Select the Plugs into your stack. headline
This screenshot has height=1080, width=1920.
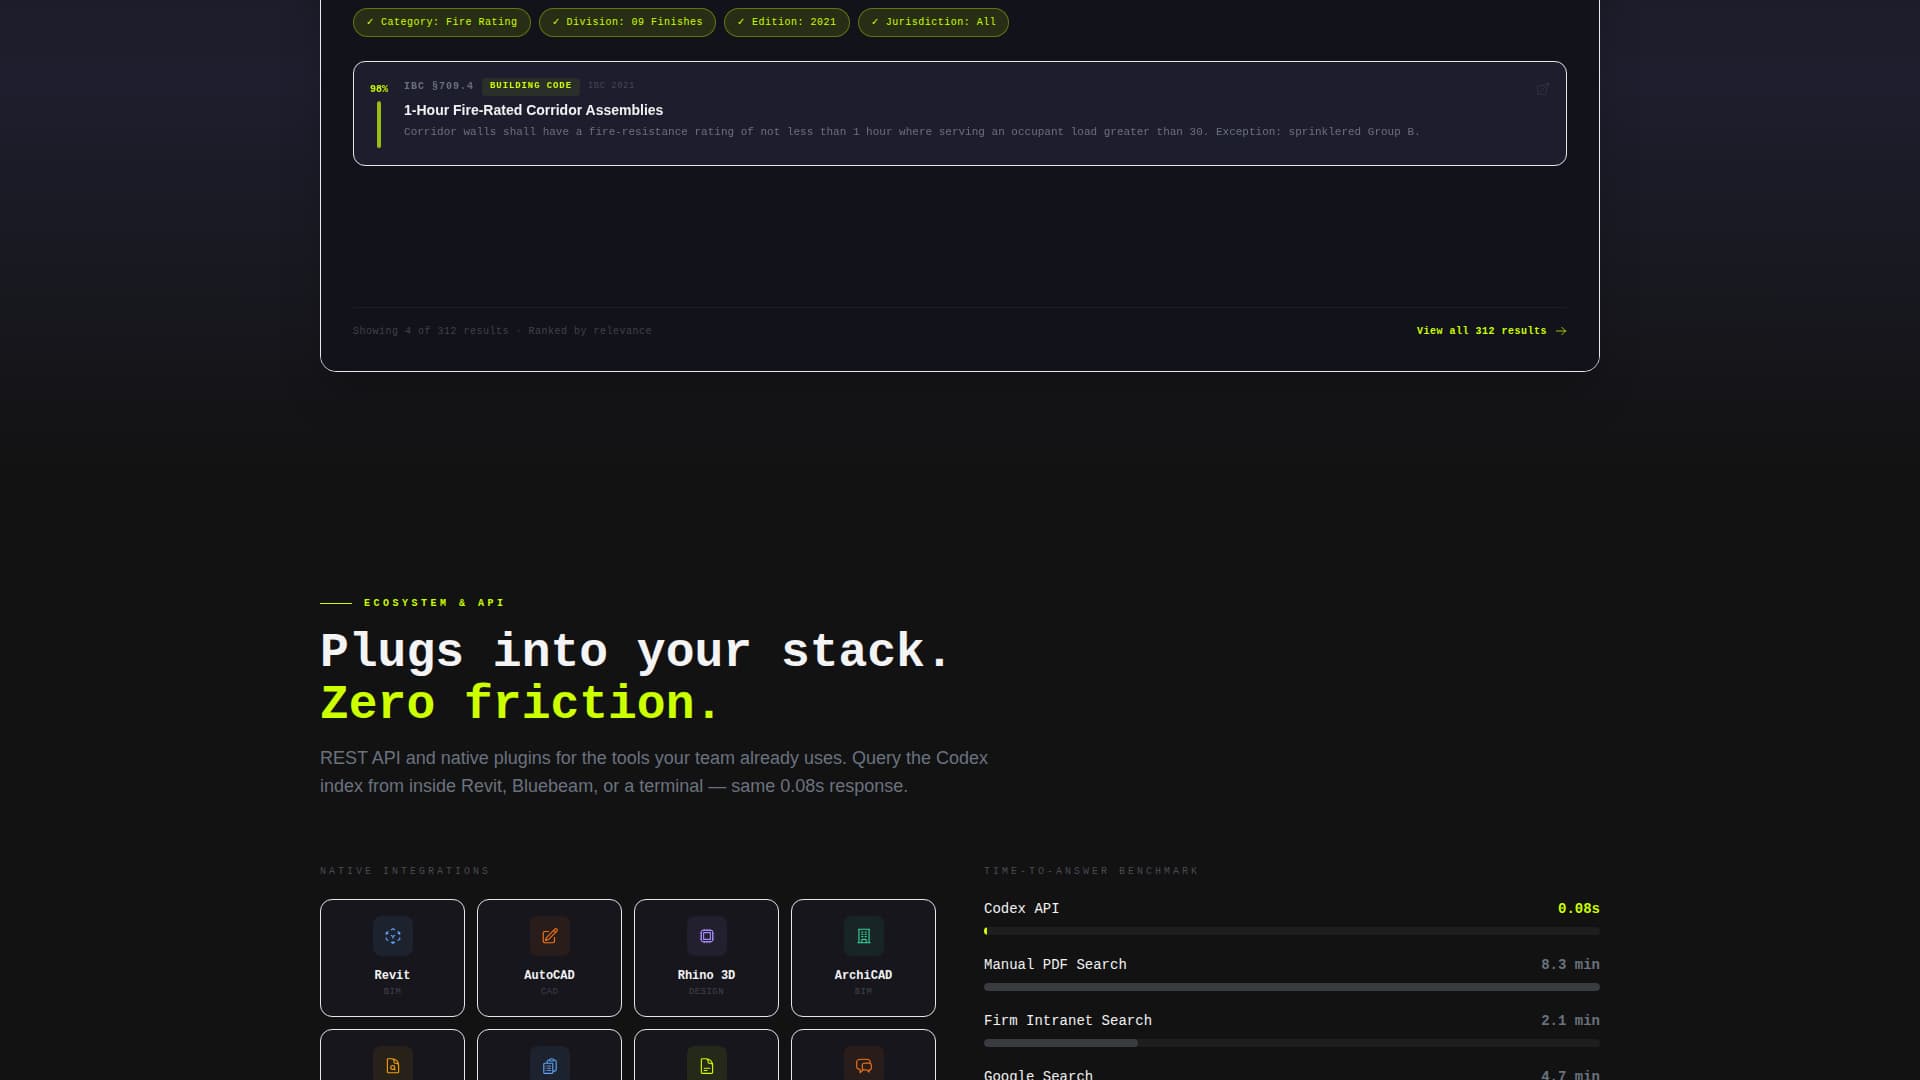coord(635,651)
